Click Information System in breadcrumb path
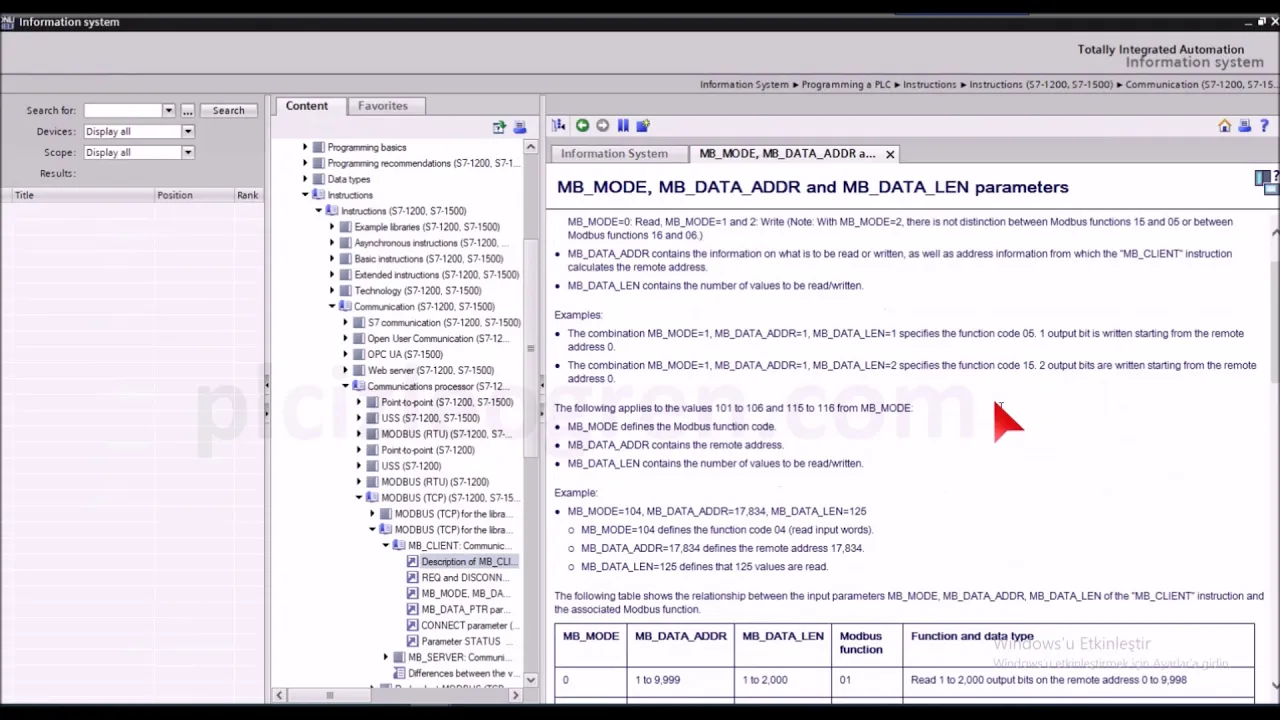The image size is (1280, 720). [x=744, y=85]
